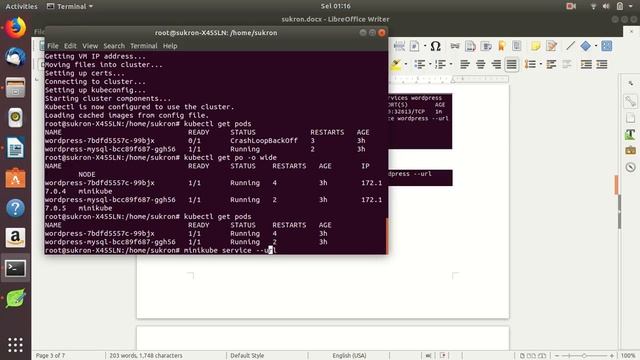Insert a page break in Writer
This screenshot has height=360, width=640.
pyautogui.click(x=399, y=46)
